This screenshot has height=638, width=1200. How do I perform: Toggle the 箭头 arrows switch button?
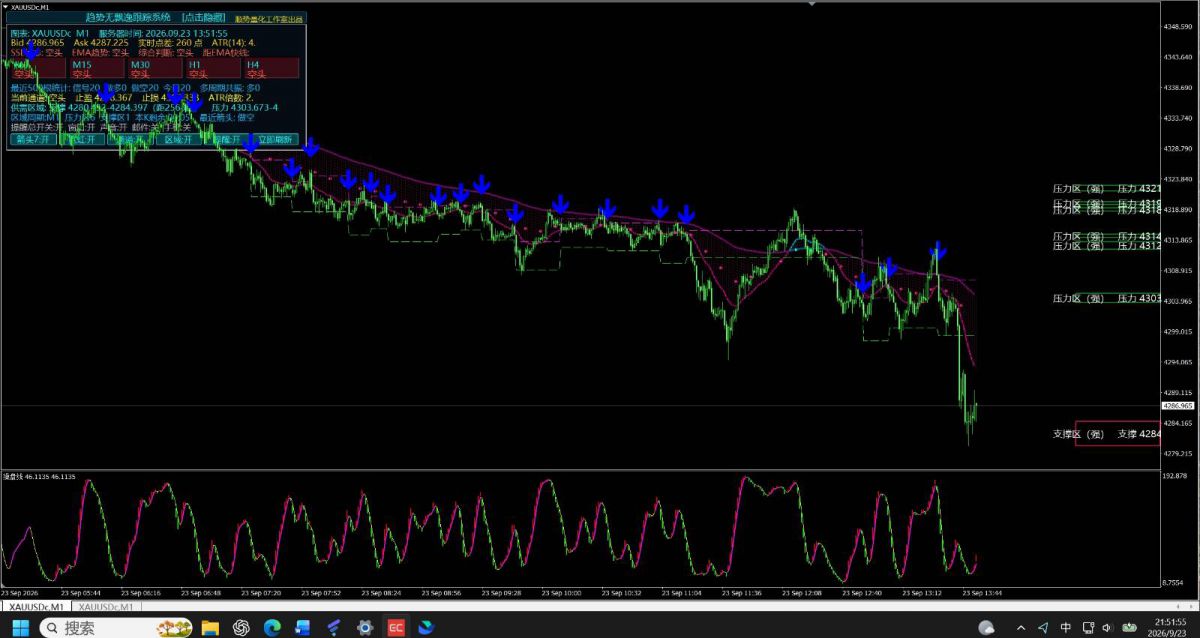tap(34, 140)
